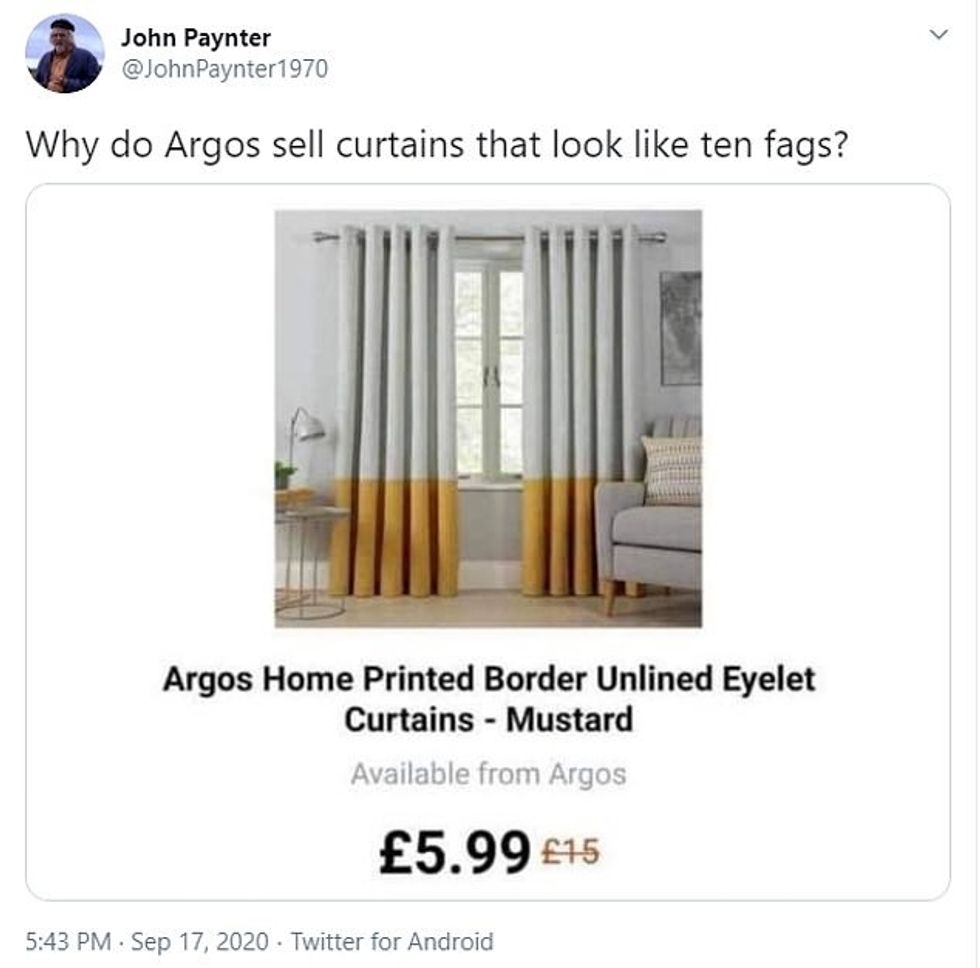Click the window between the curtains
This screenshot has height=968, width=980.
[489, 369]
